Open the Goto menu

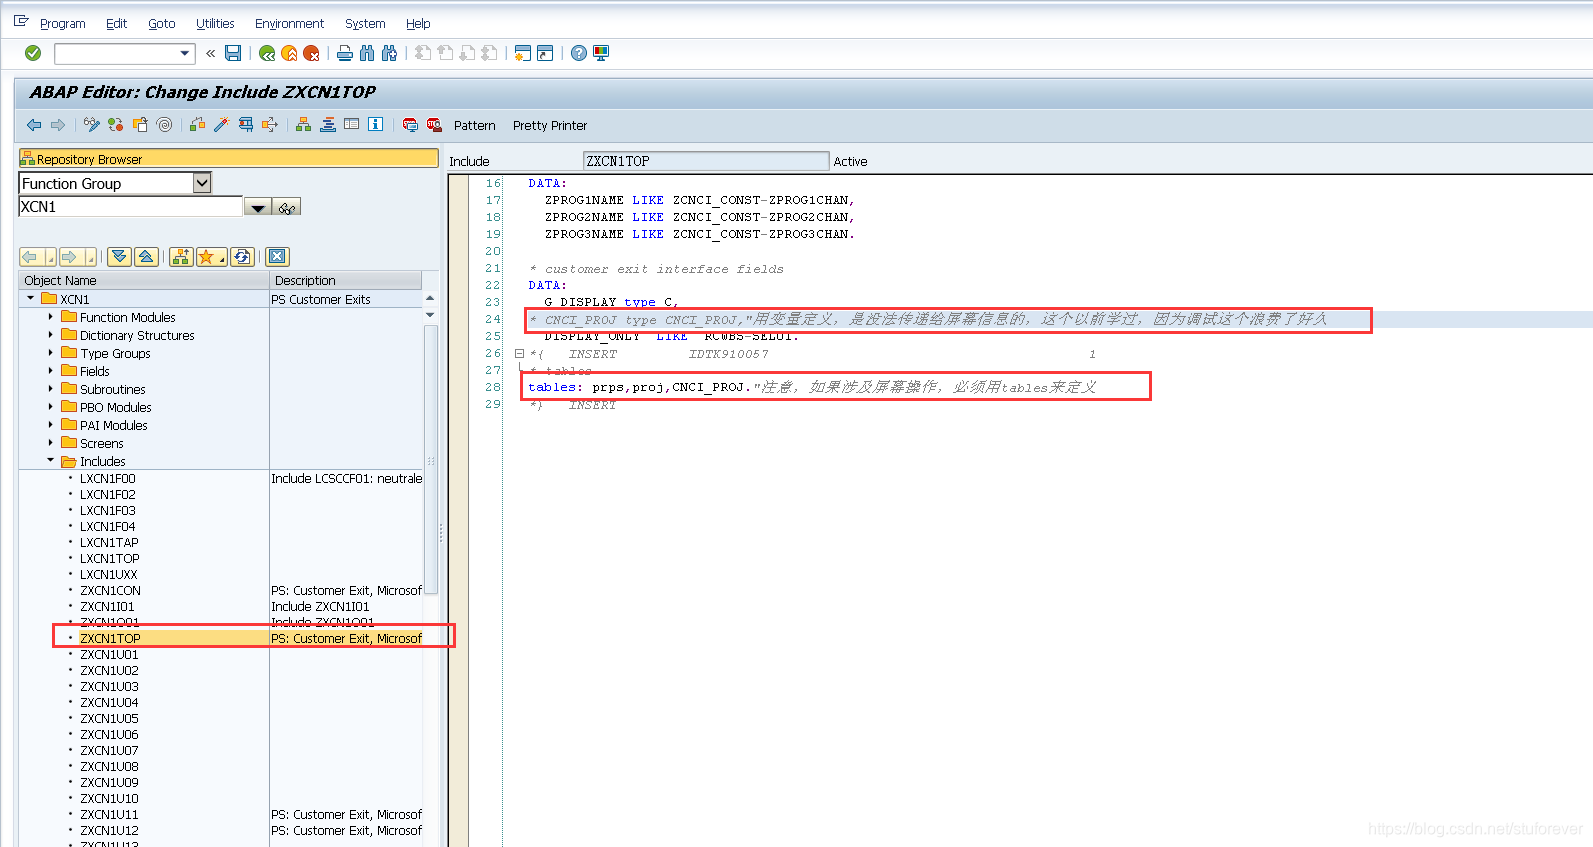(x=162, y=23)
